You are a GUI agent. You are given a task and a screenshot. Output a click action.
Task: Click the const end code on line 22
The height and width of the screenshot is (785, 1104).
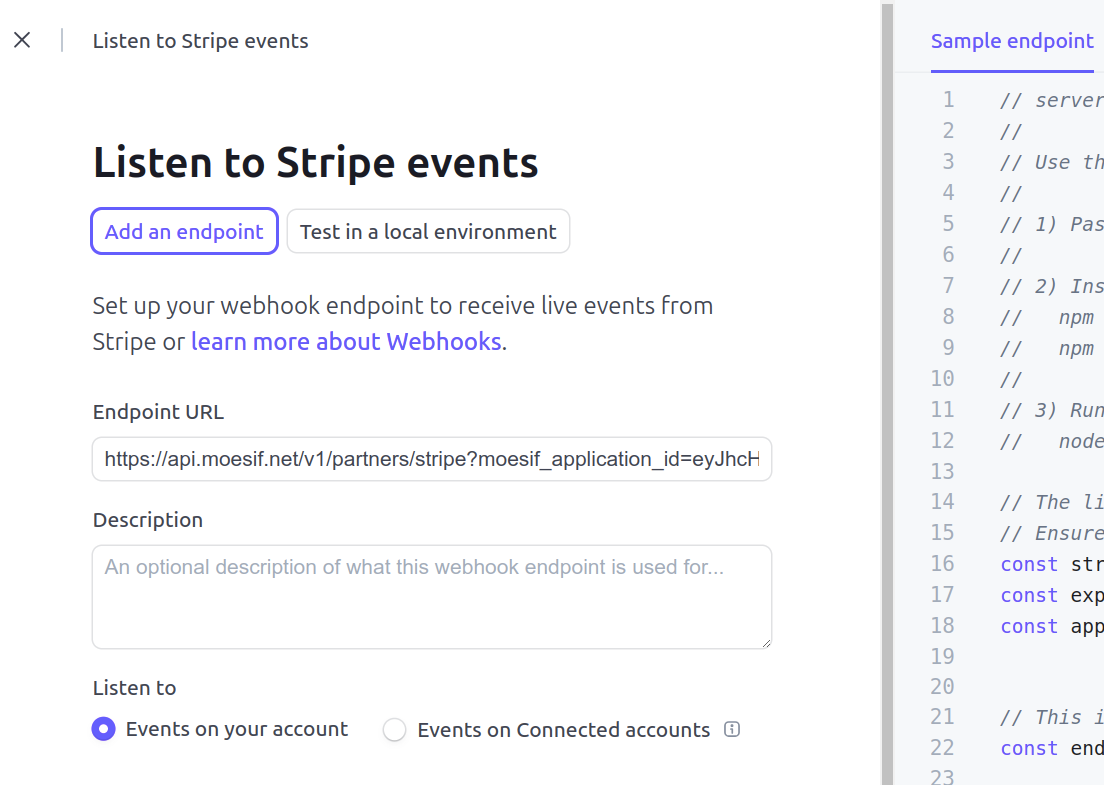[x=1050, y=748]
